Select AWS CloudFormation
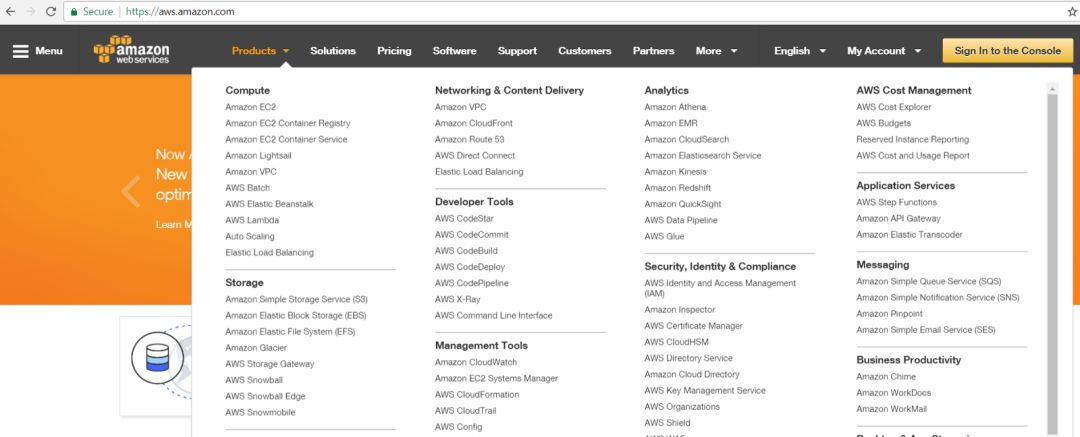Screen dimensions: 1080x437 (x=477, y=395)
